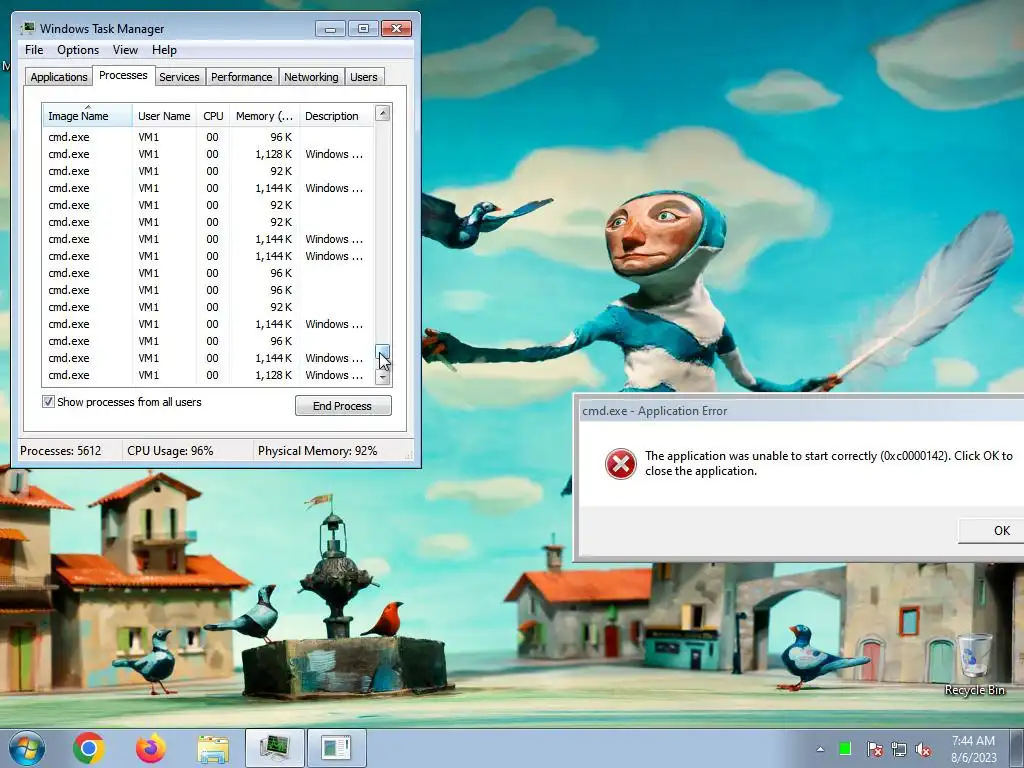
Task: Click the Physical Memory: 92% status entry
Action: (317, 451)
